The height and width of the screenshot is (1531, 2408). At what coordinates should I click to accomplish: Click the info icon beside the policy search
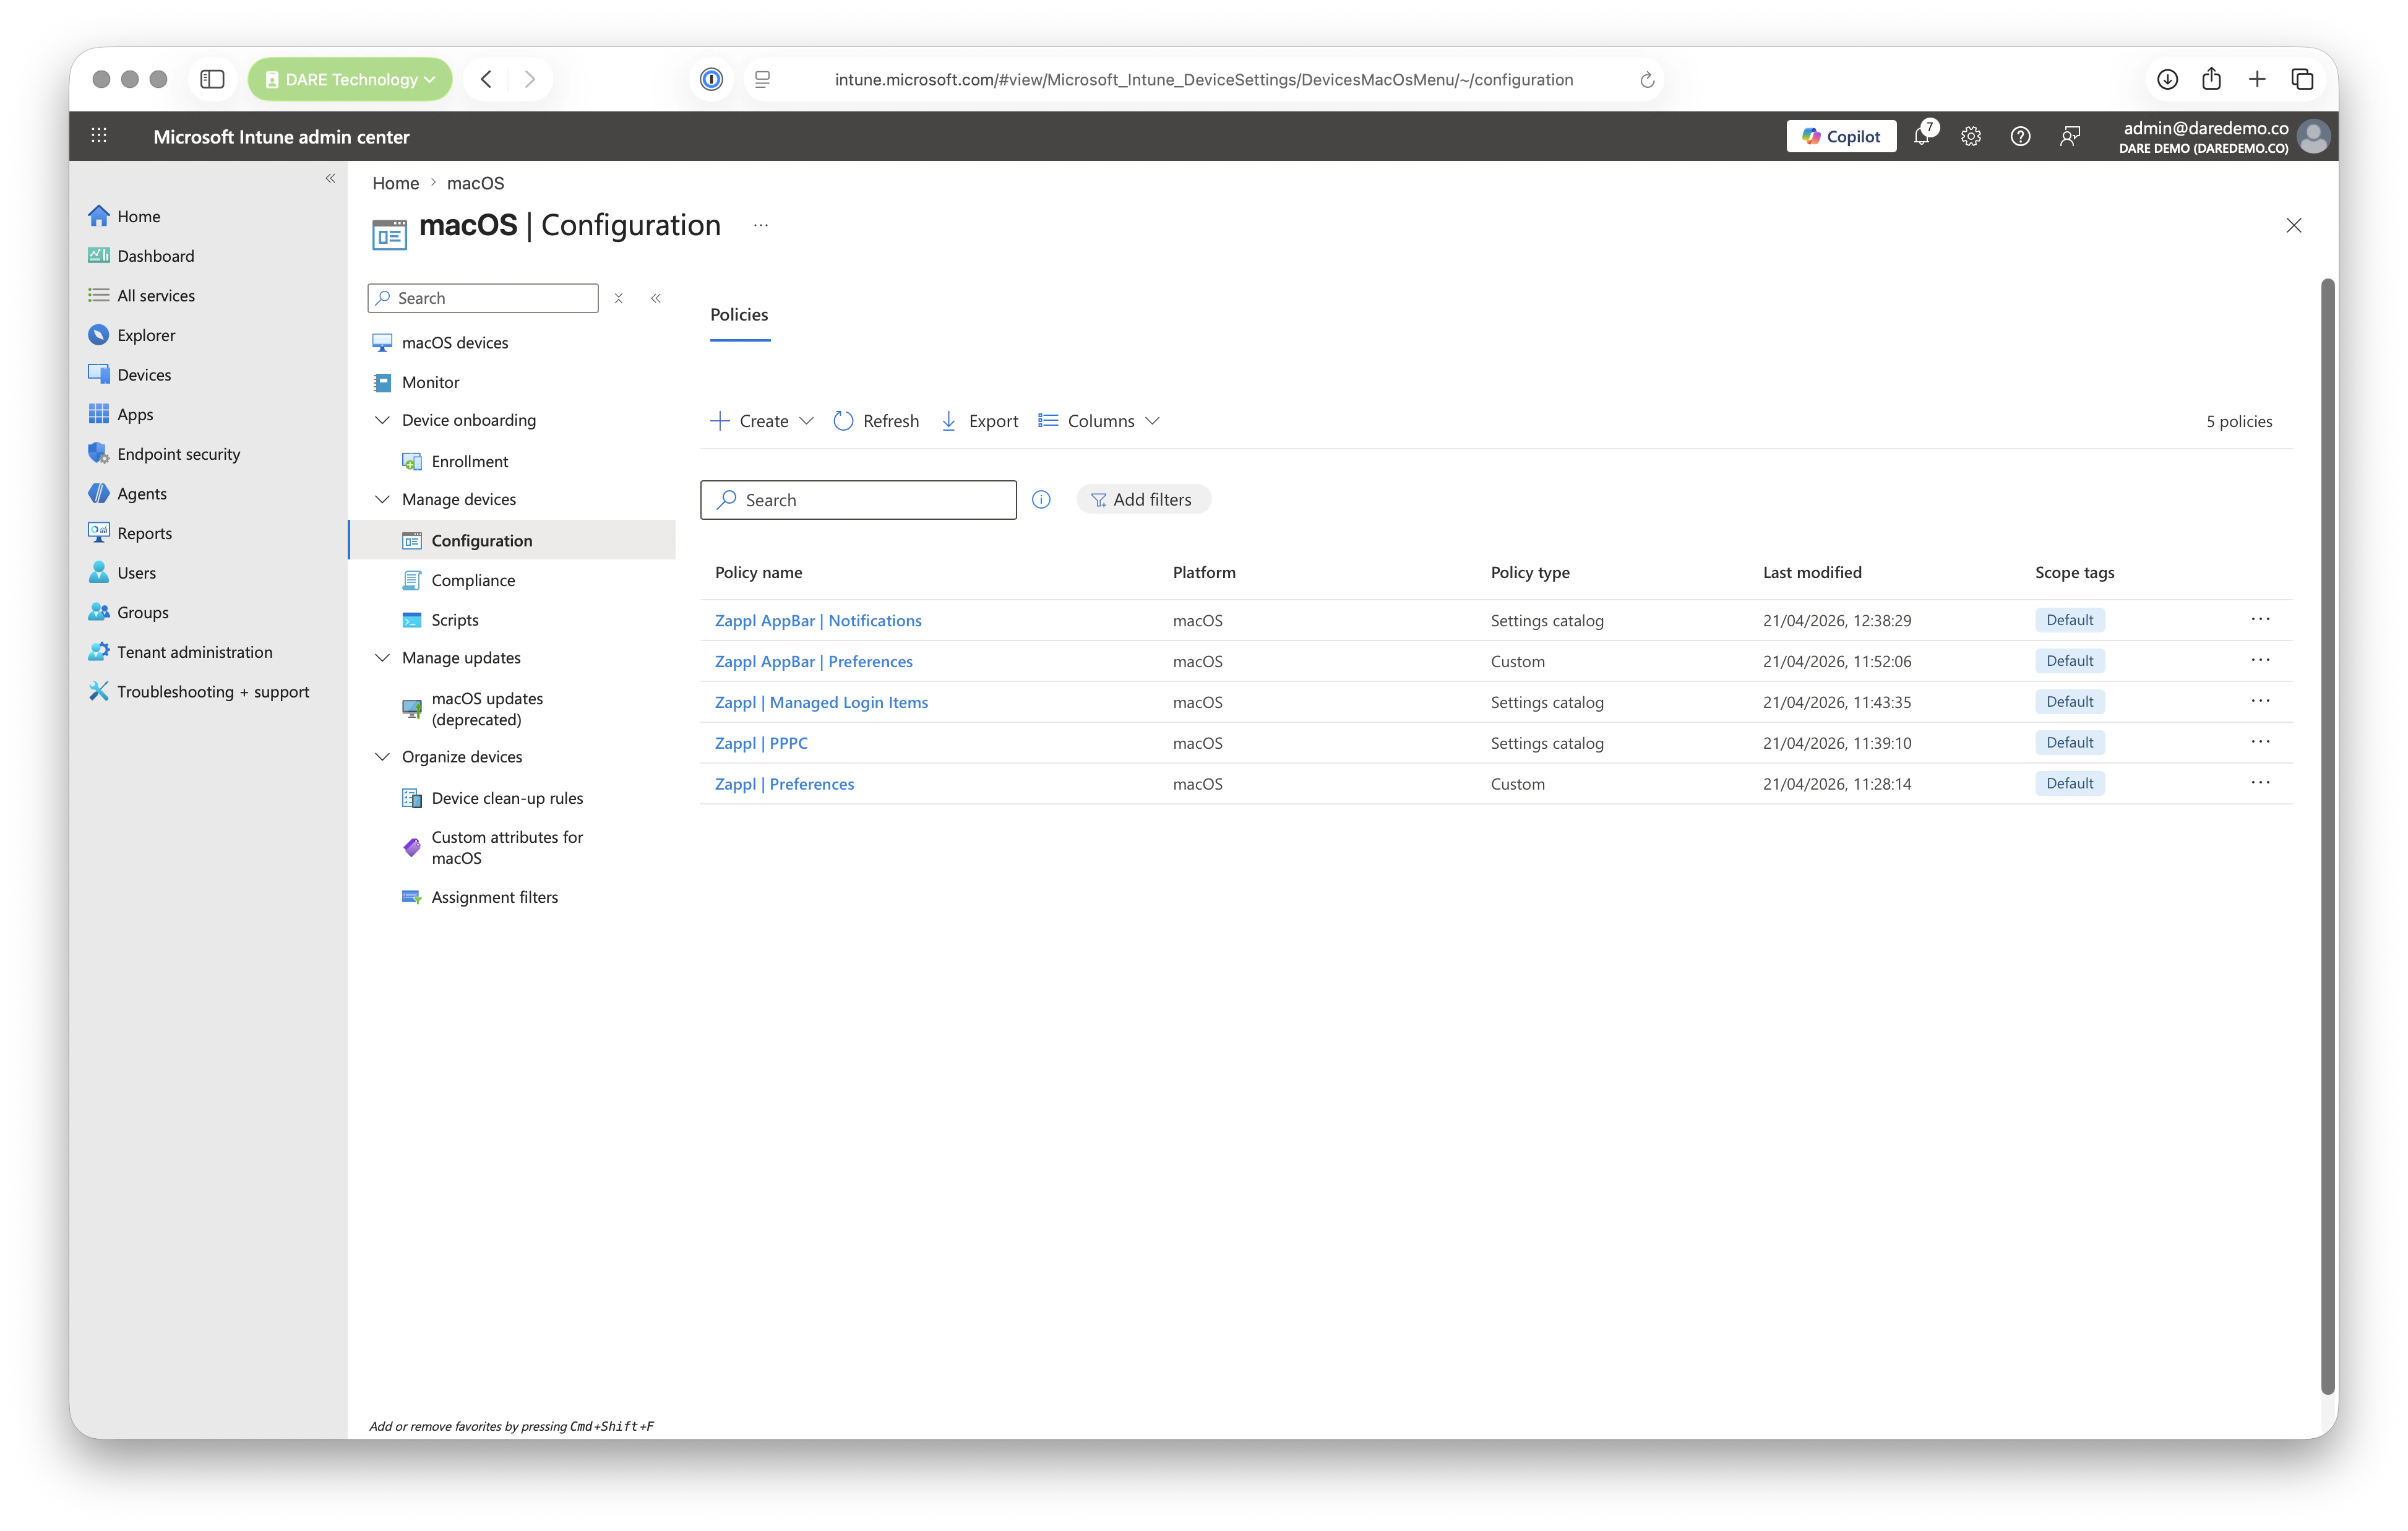tap(1041, 499)
